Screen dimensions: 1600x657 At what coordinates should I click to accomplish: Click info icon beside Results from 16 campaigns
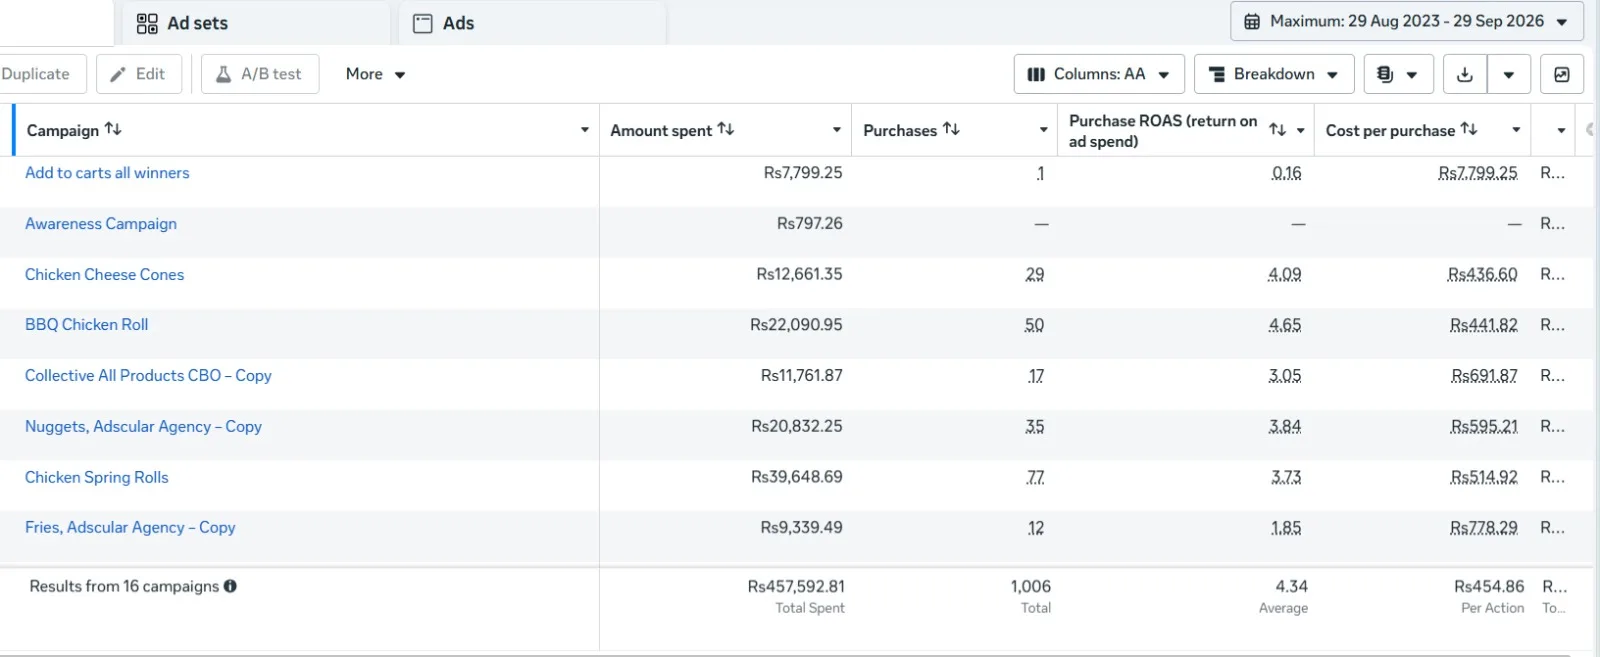(230, 586)
